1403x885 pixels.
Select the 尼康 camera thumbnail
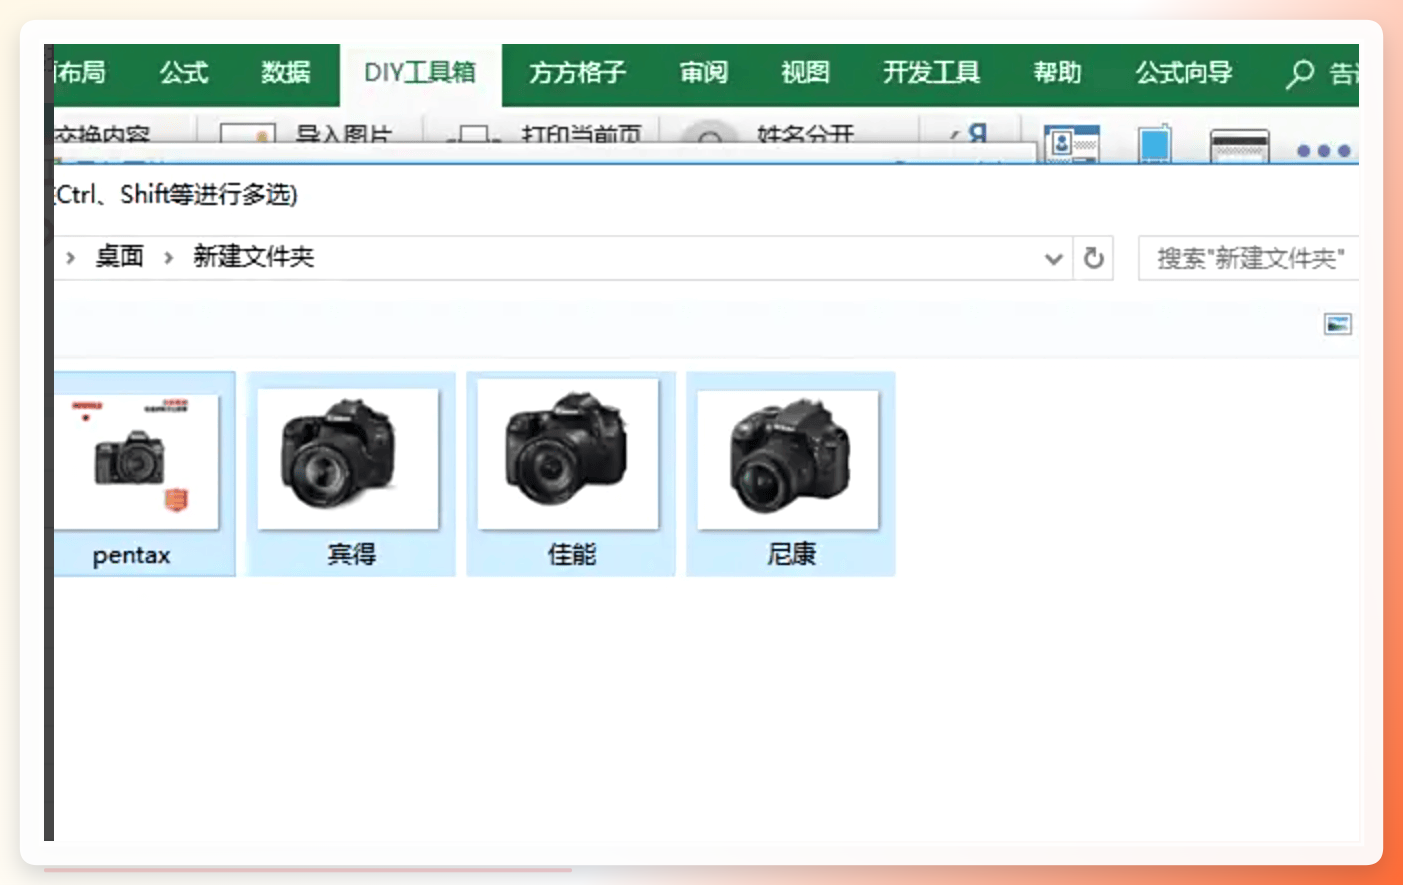[x=788, y=460]
